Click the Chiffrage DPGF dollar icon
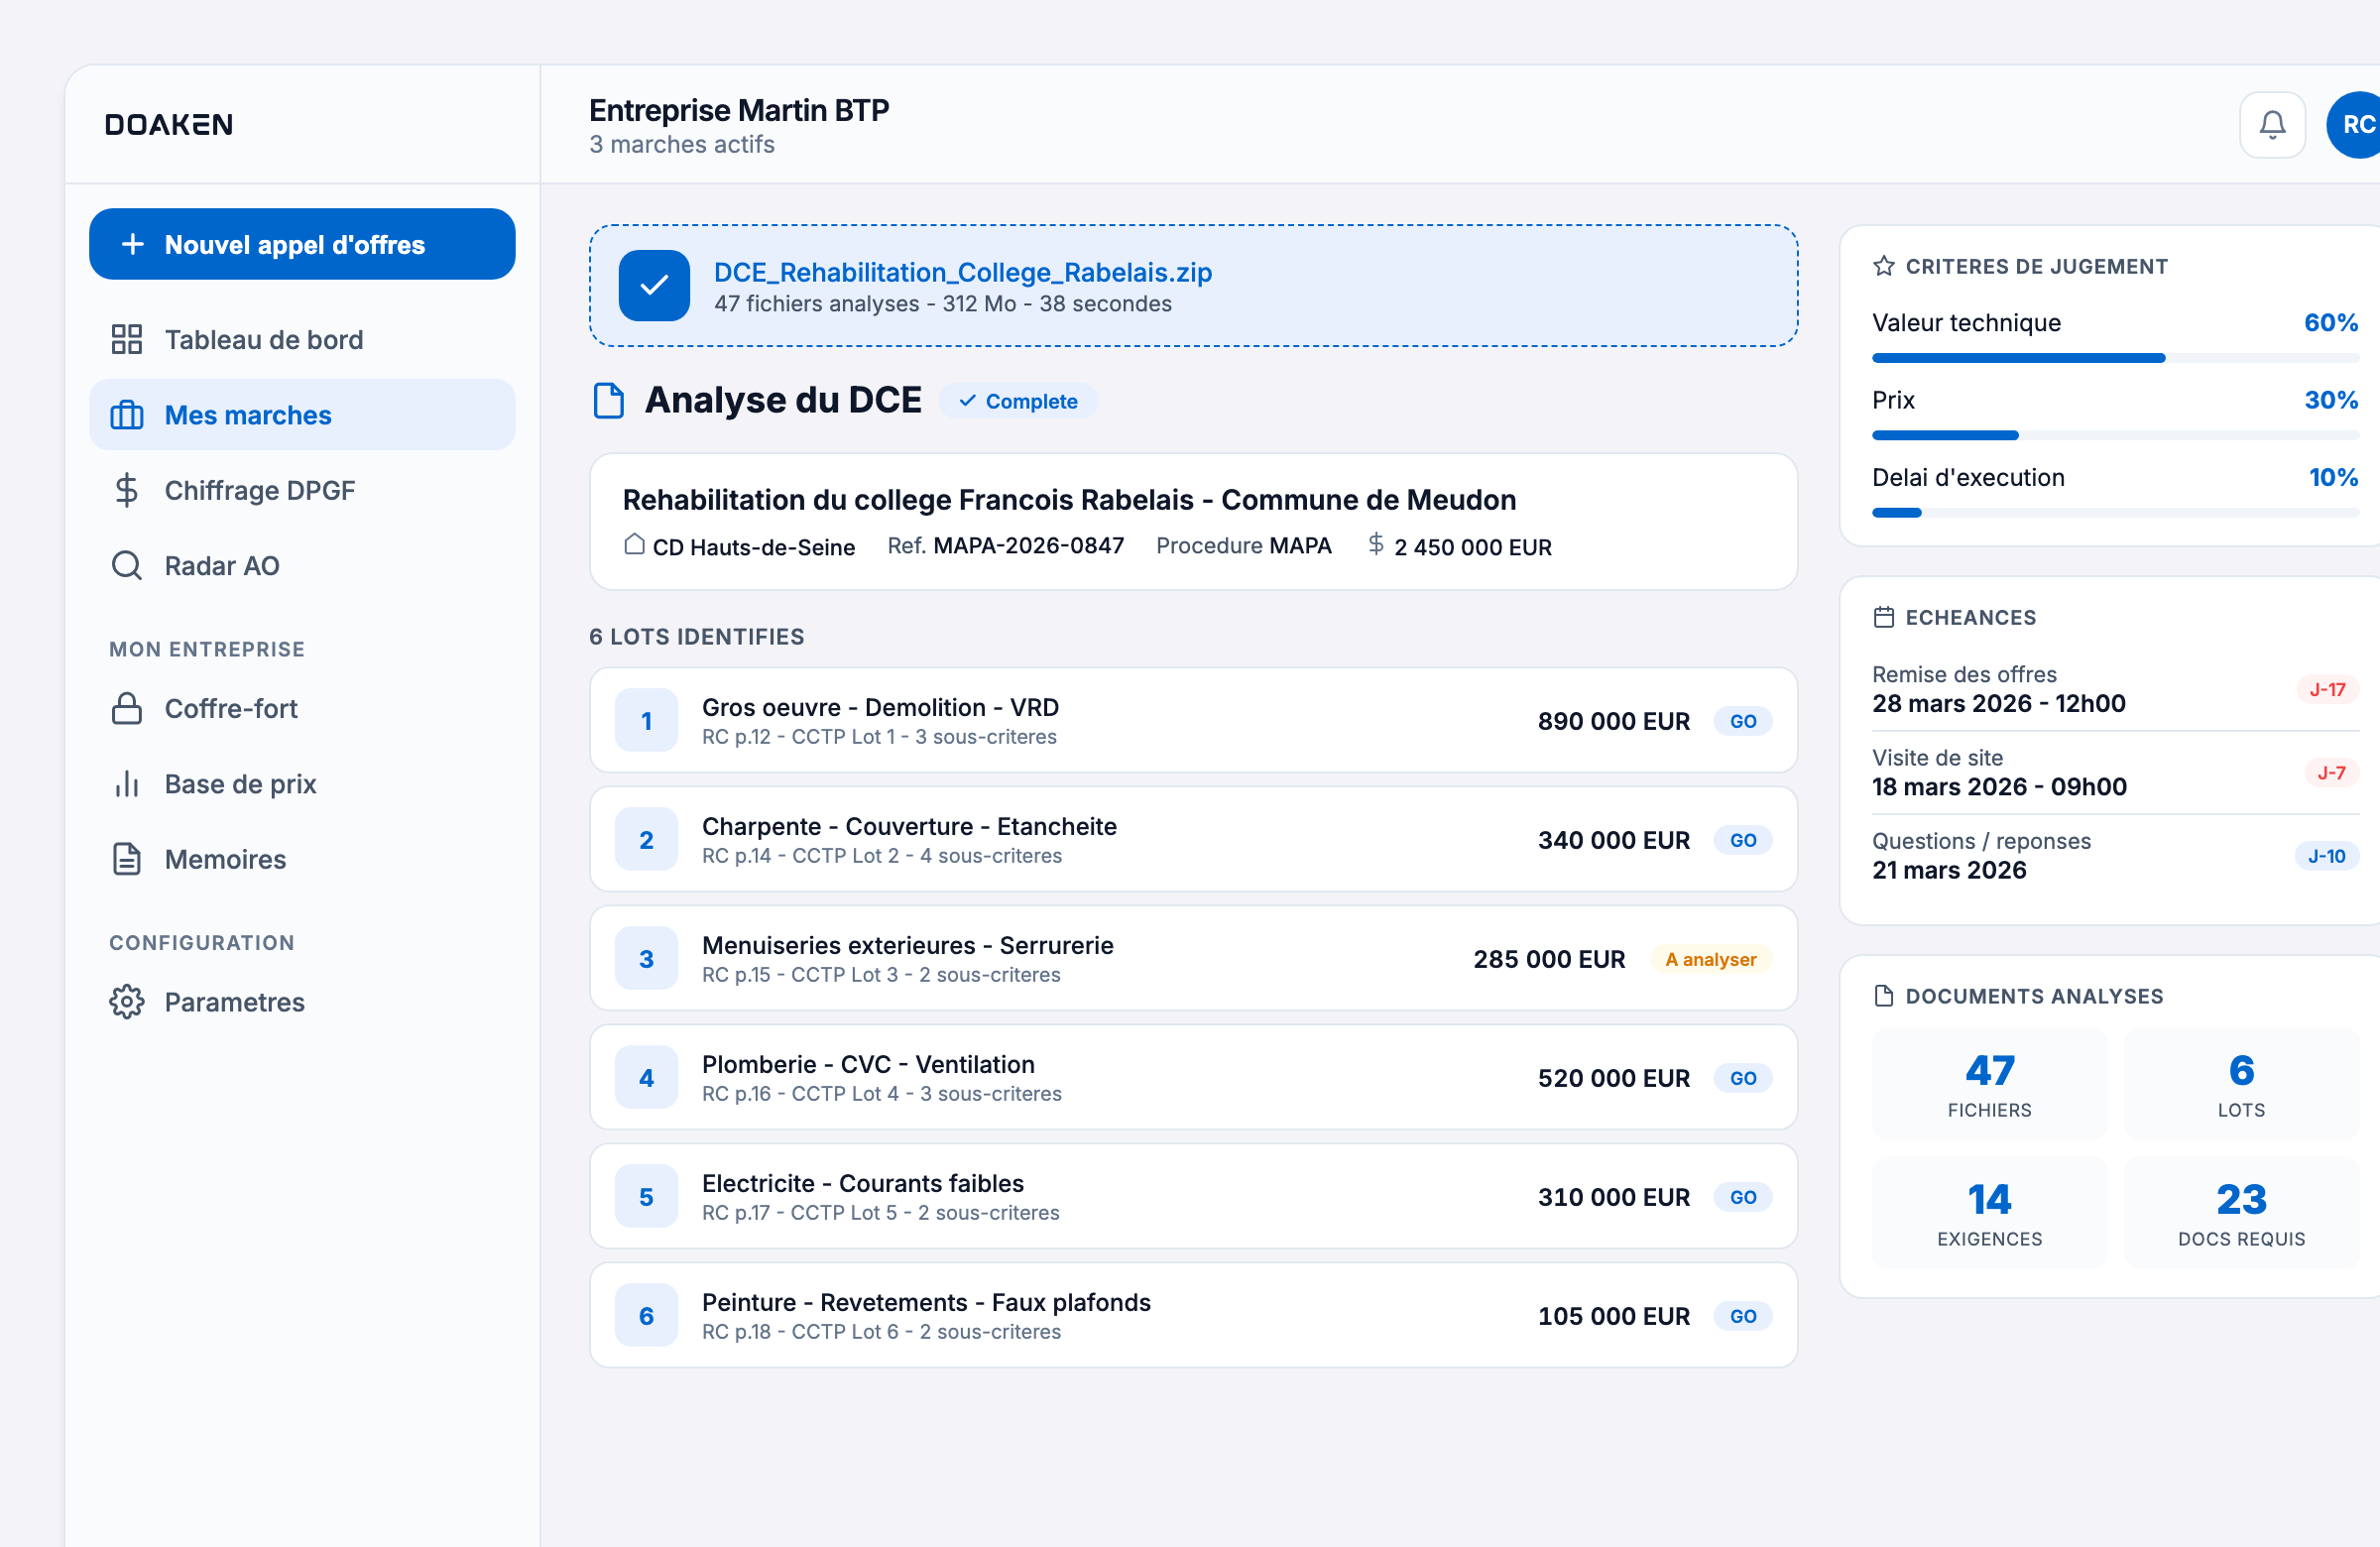Screen dimensions: 2380x1547 click(127, 490)
